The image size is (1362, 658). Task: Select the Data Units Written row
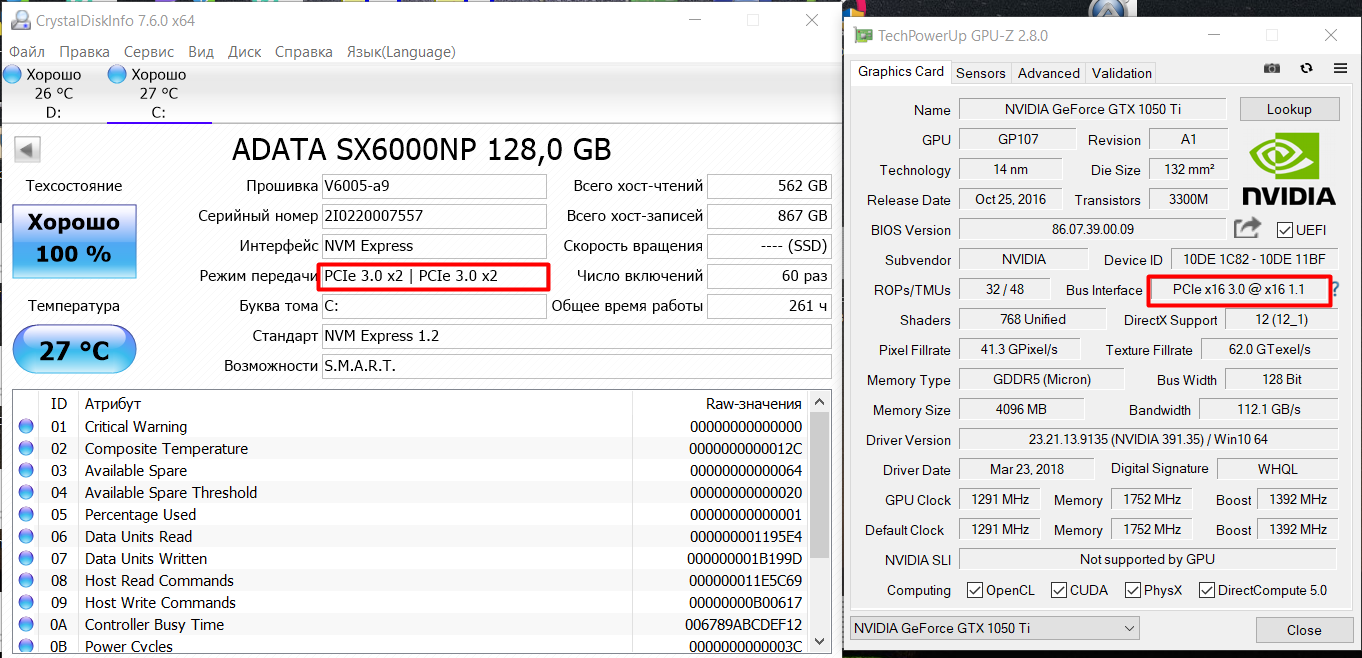pyautogui.click(x=410, y=559)
